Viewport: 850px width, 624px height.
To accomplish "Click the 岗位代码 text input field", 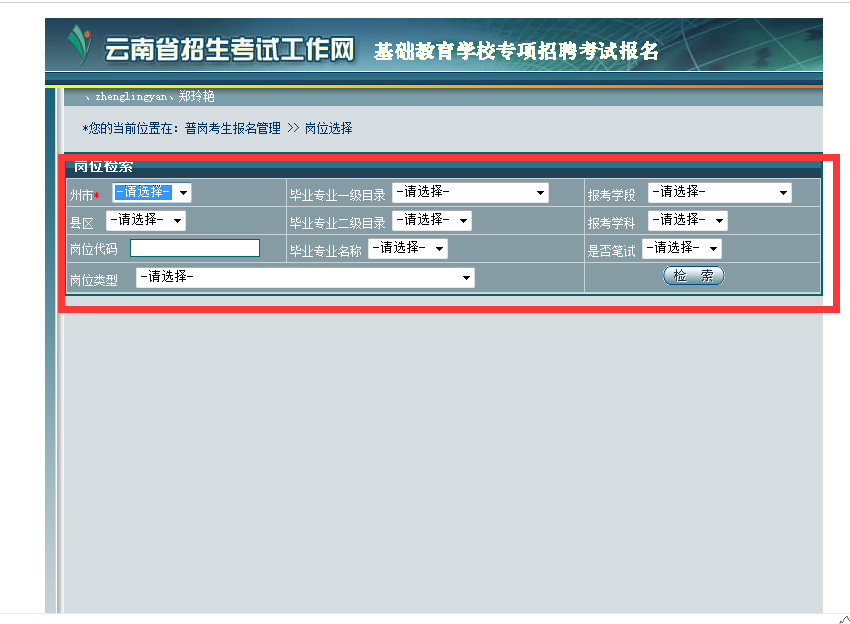I will [x=195, y=248].
